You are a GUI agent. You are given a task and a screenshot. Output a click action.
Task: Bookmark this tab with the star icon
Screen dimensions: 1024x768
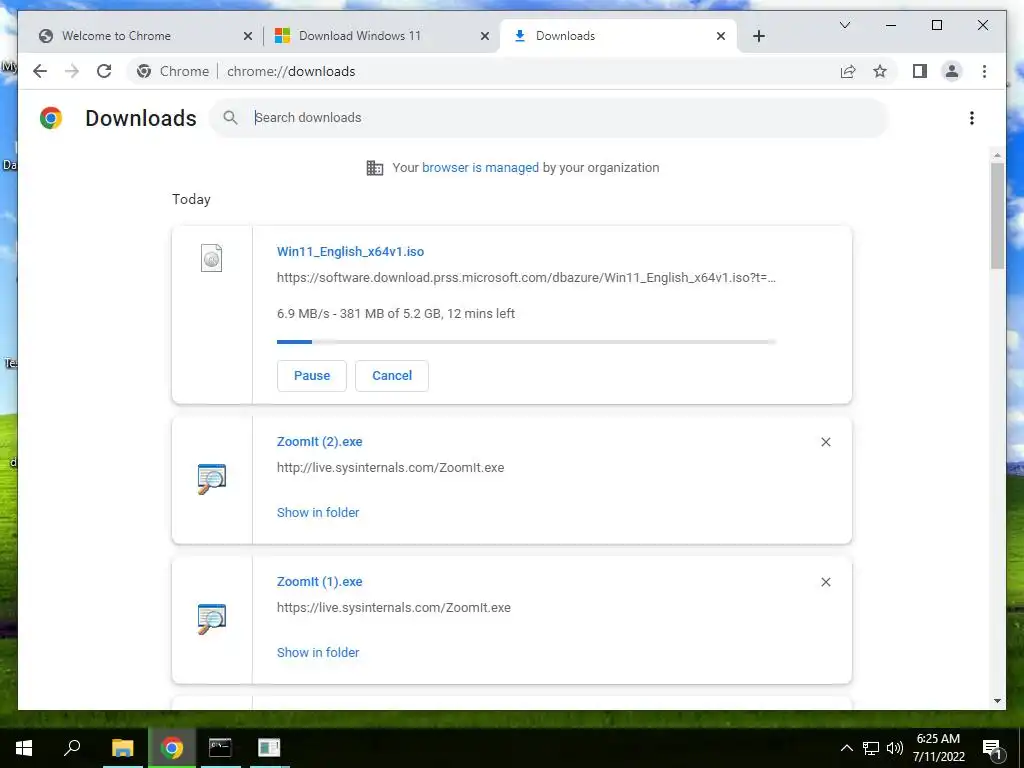click(x=880, y=71)
